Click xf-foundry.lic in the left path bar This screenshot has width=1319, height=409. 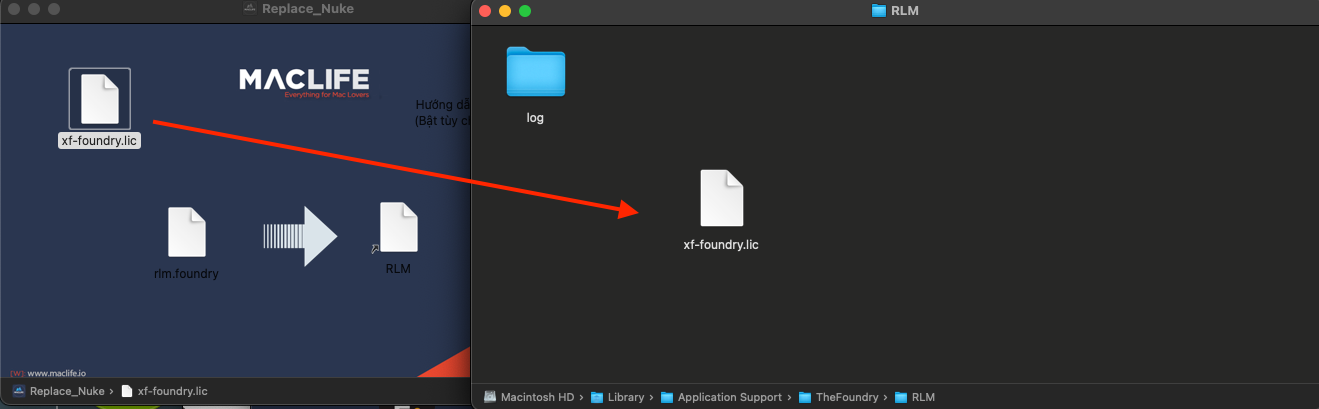(x=172, y=391)
